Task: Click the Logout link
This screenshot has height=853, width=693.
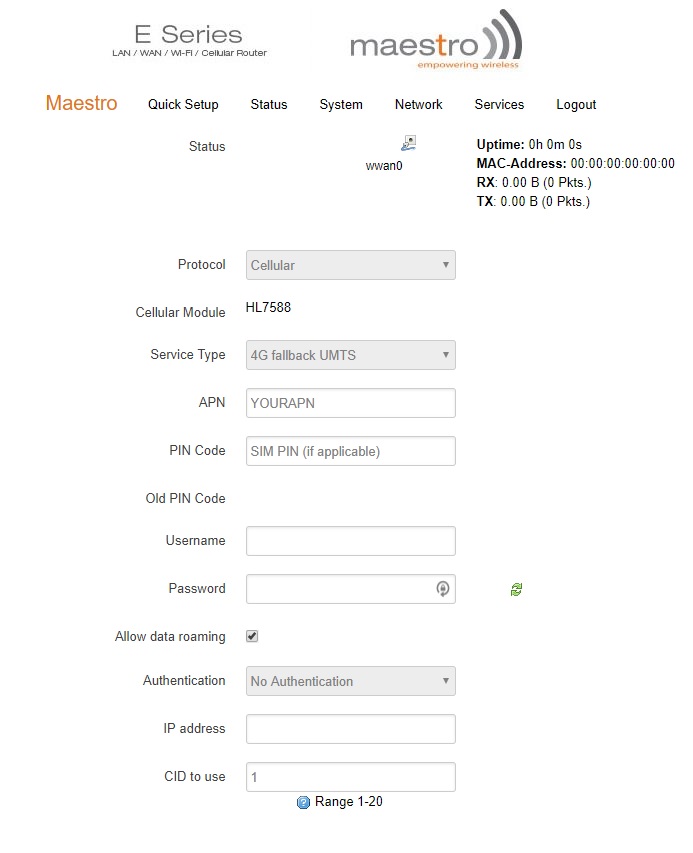Action: point(576,104)
